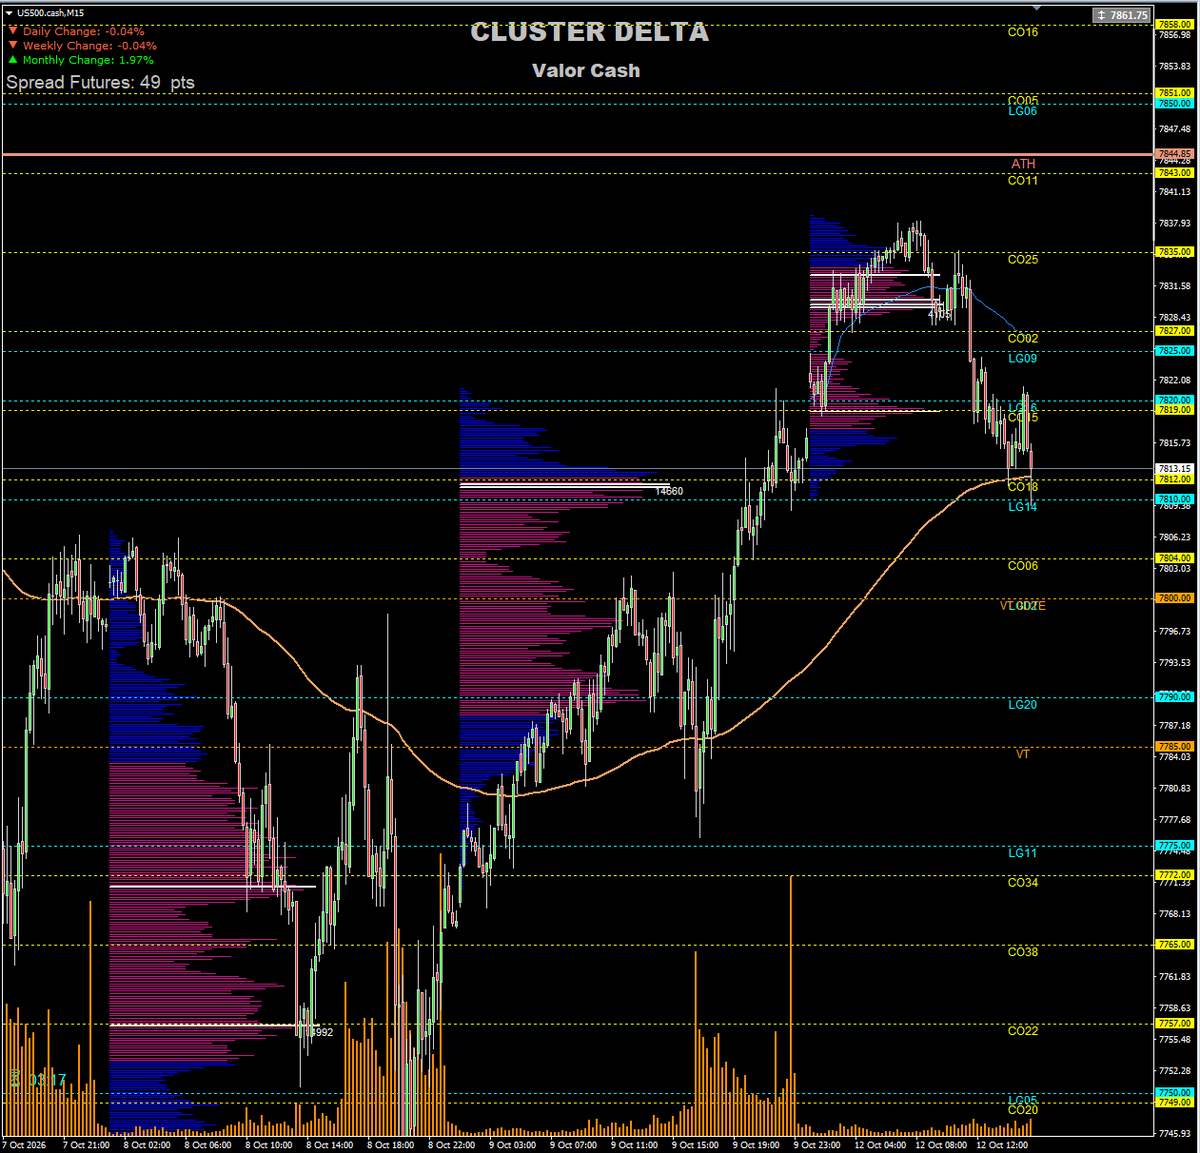Viewport: 1200px width, 1153px height.
Task: Click the 3992 volume profile value
Action: point(321,1032)
